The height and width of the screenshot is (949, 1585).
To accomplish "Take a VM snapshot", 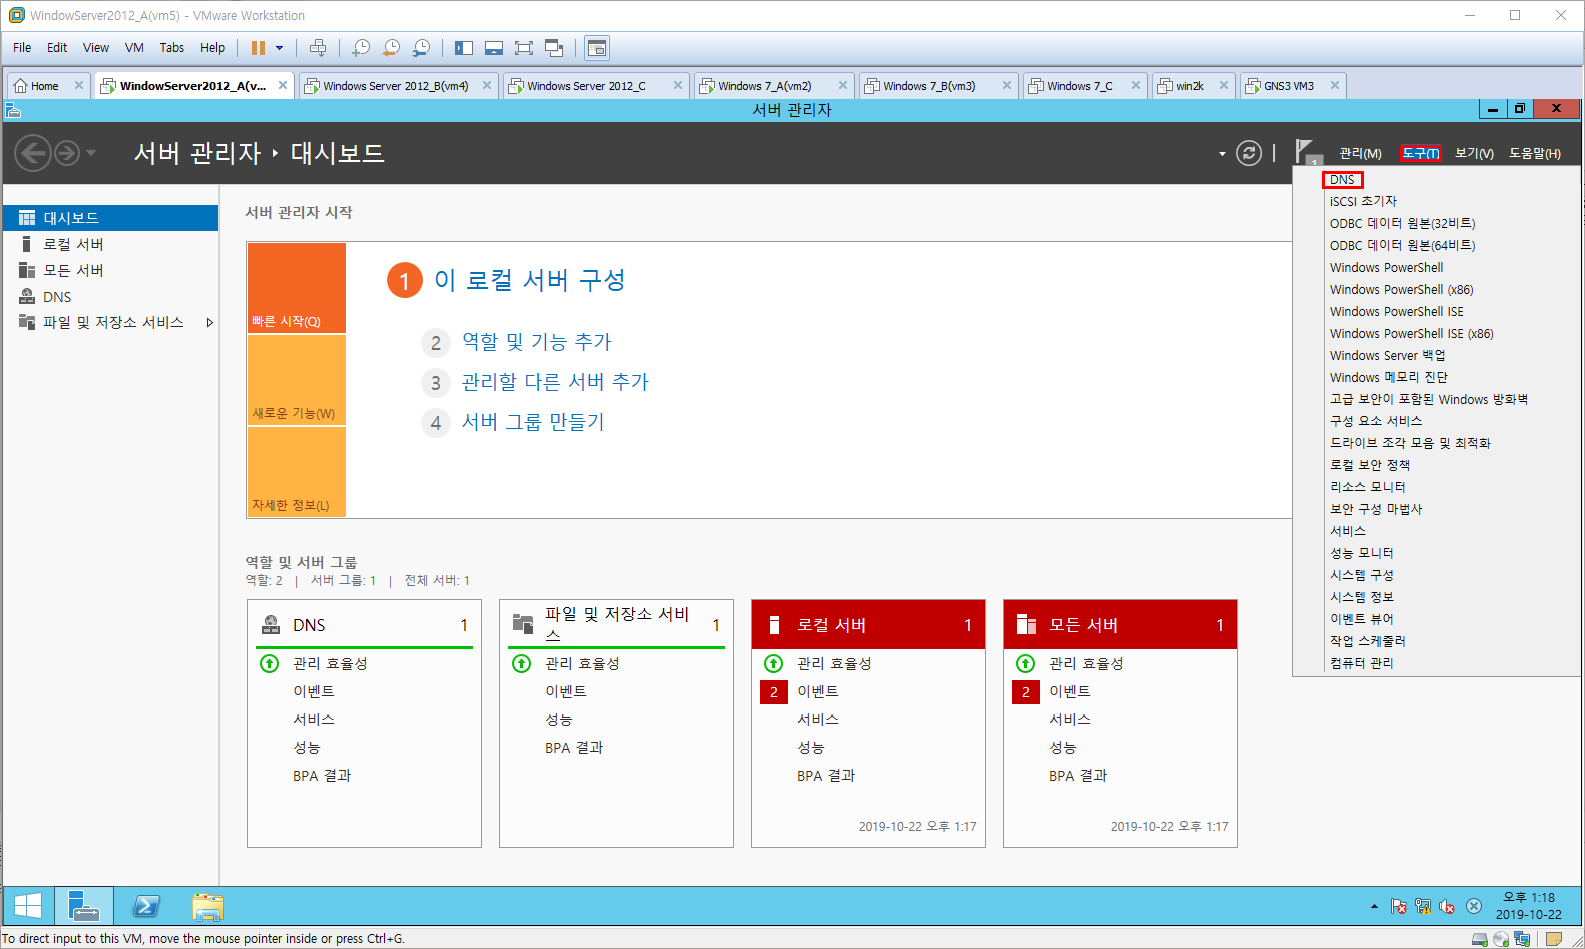I will (361, 48).
